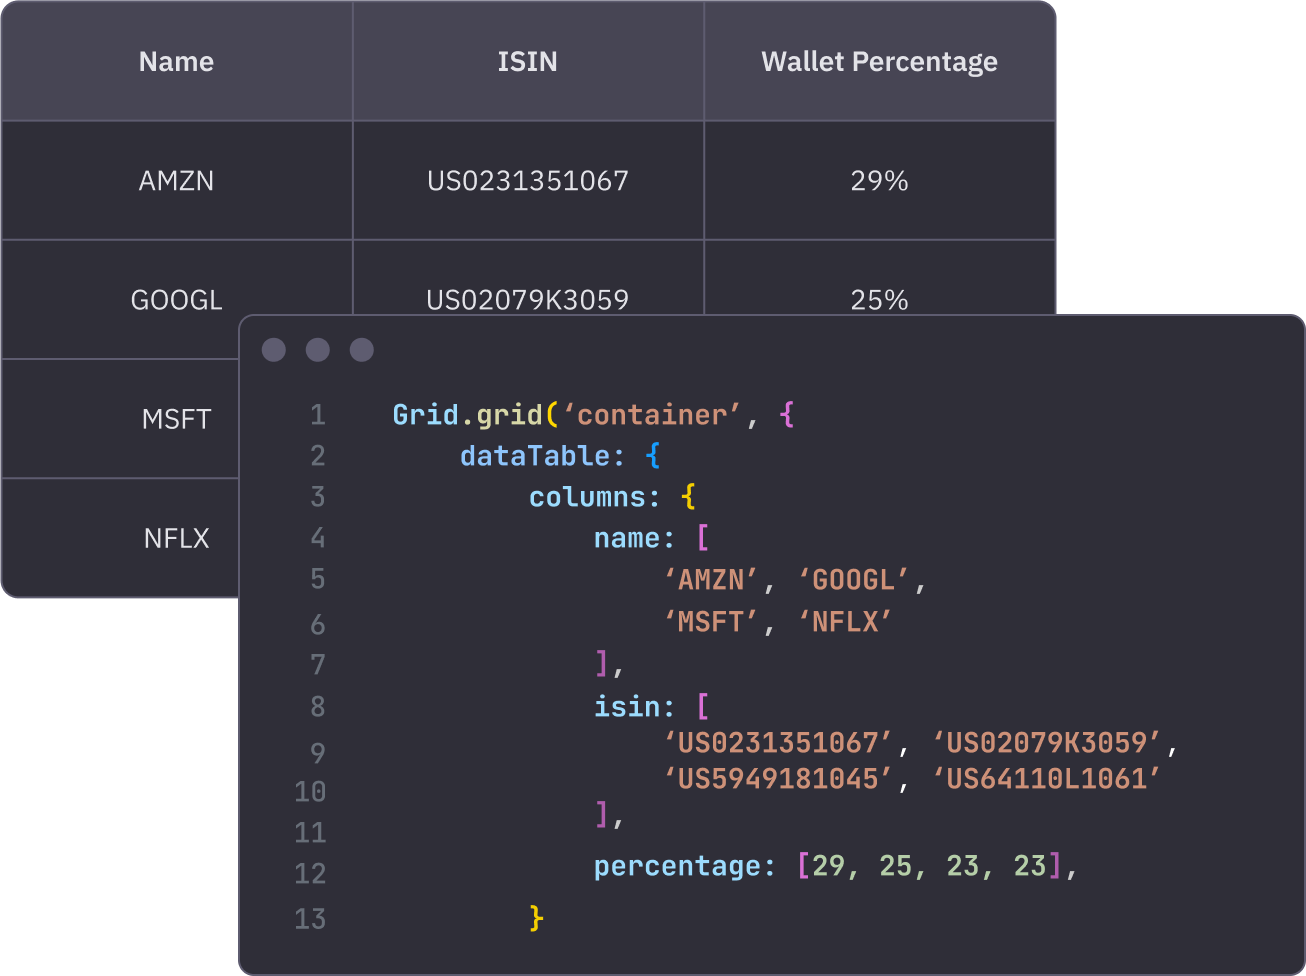Click the Wallet Percentage column header
This screenshot has height=976, width=1306.
pos(879,62)
